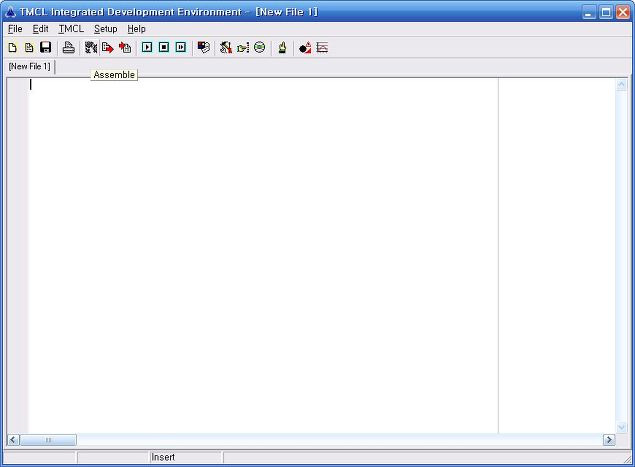Viewport: 635px width, 467px height.
Task: Click the black circle red triangle icon
Action: click(x=305, y=48)
